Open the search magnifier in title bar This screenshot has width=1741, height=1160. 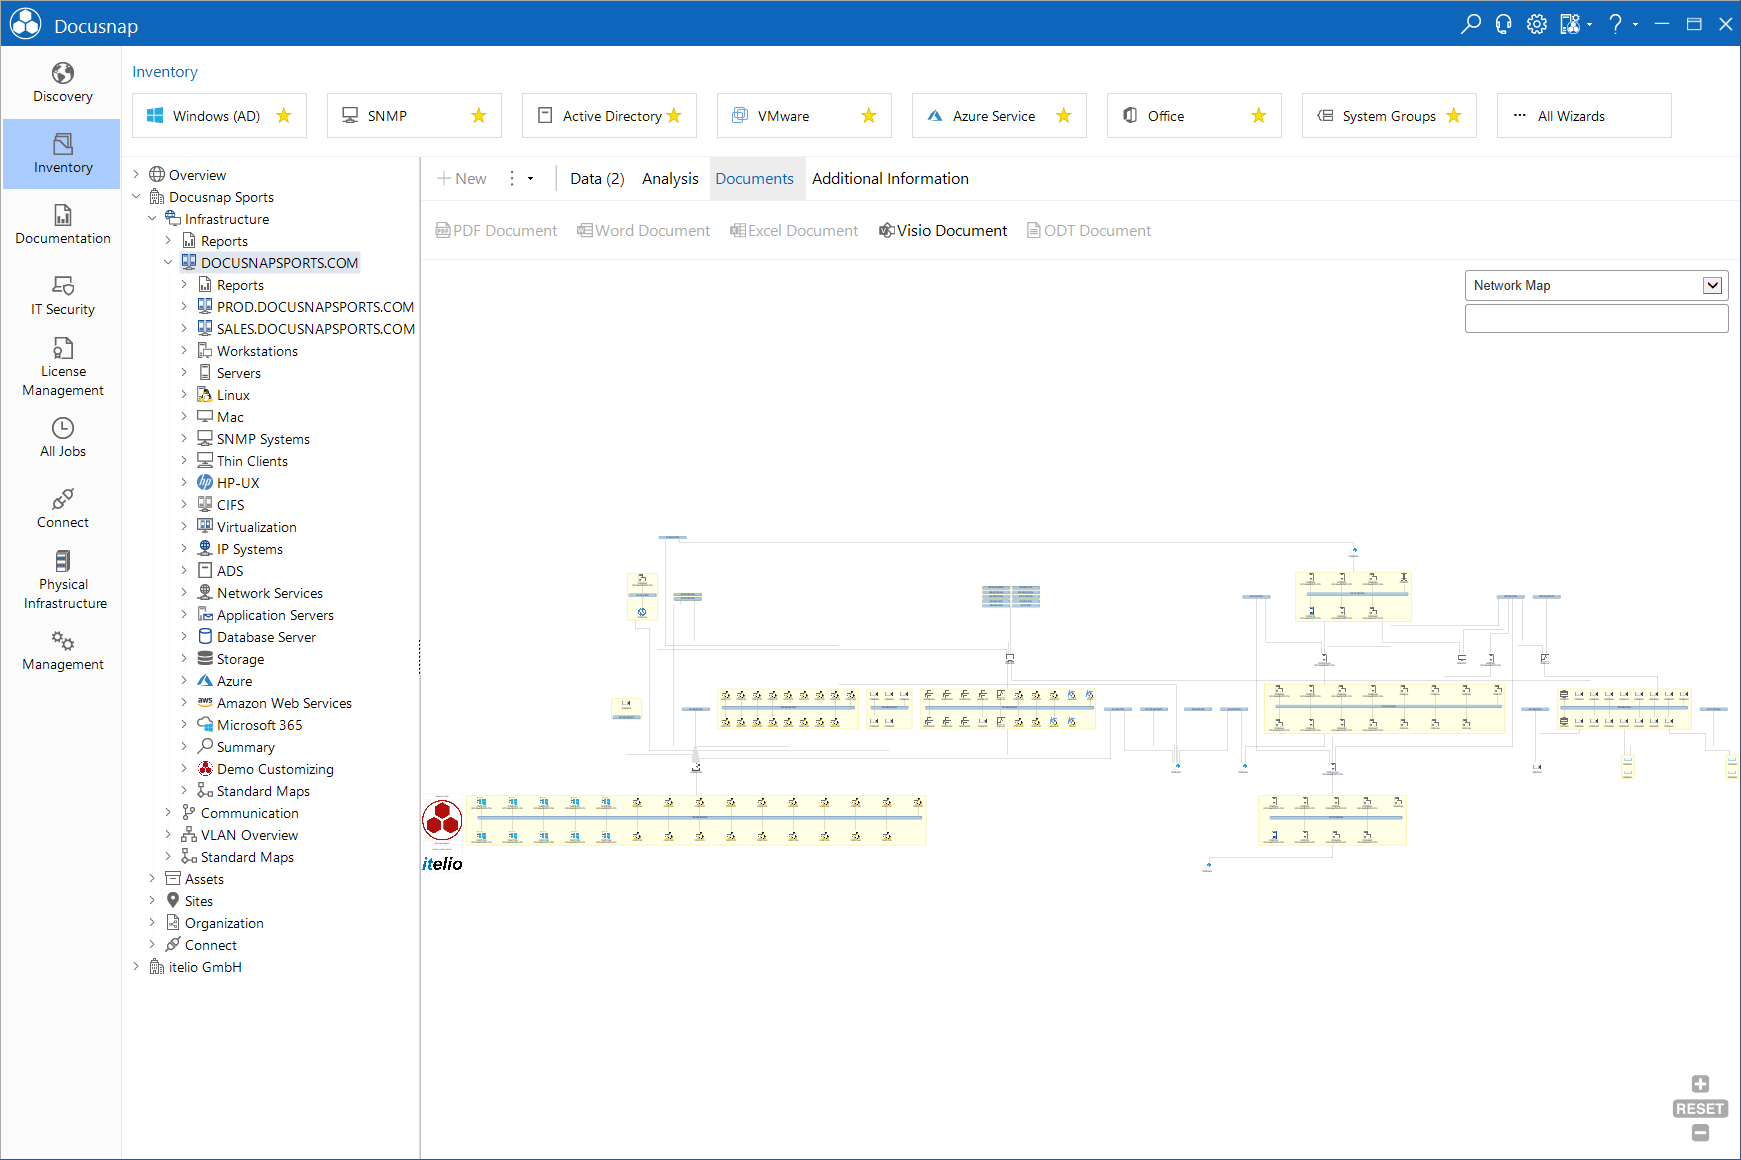1470,24
